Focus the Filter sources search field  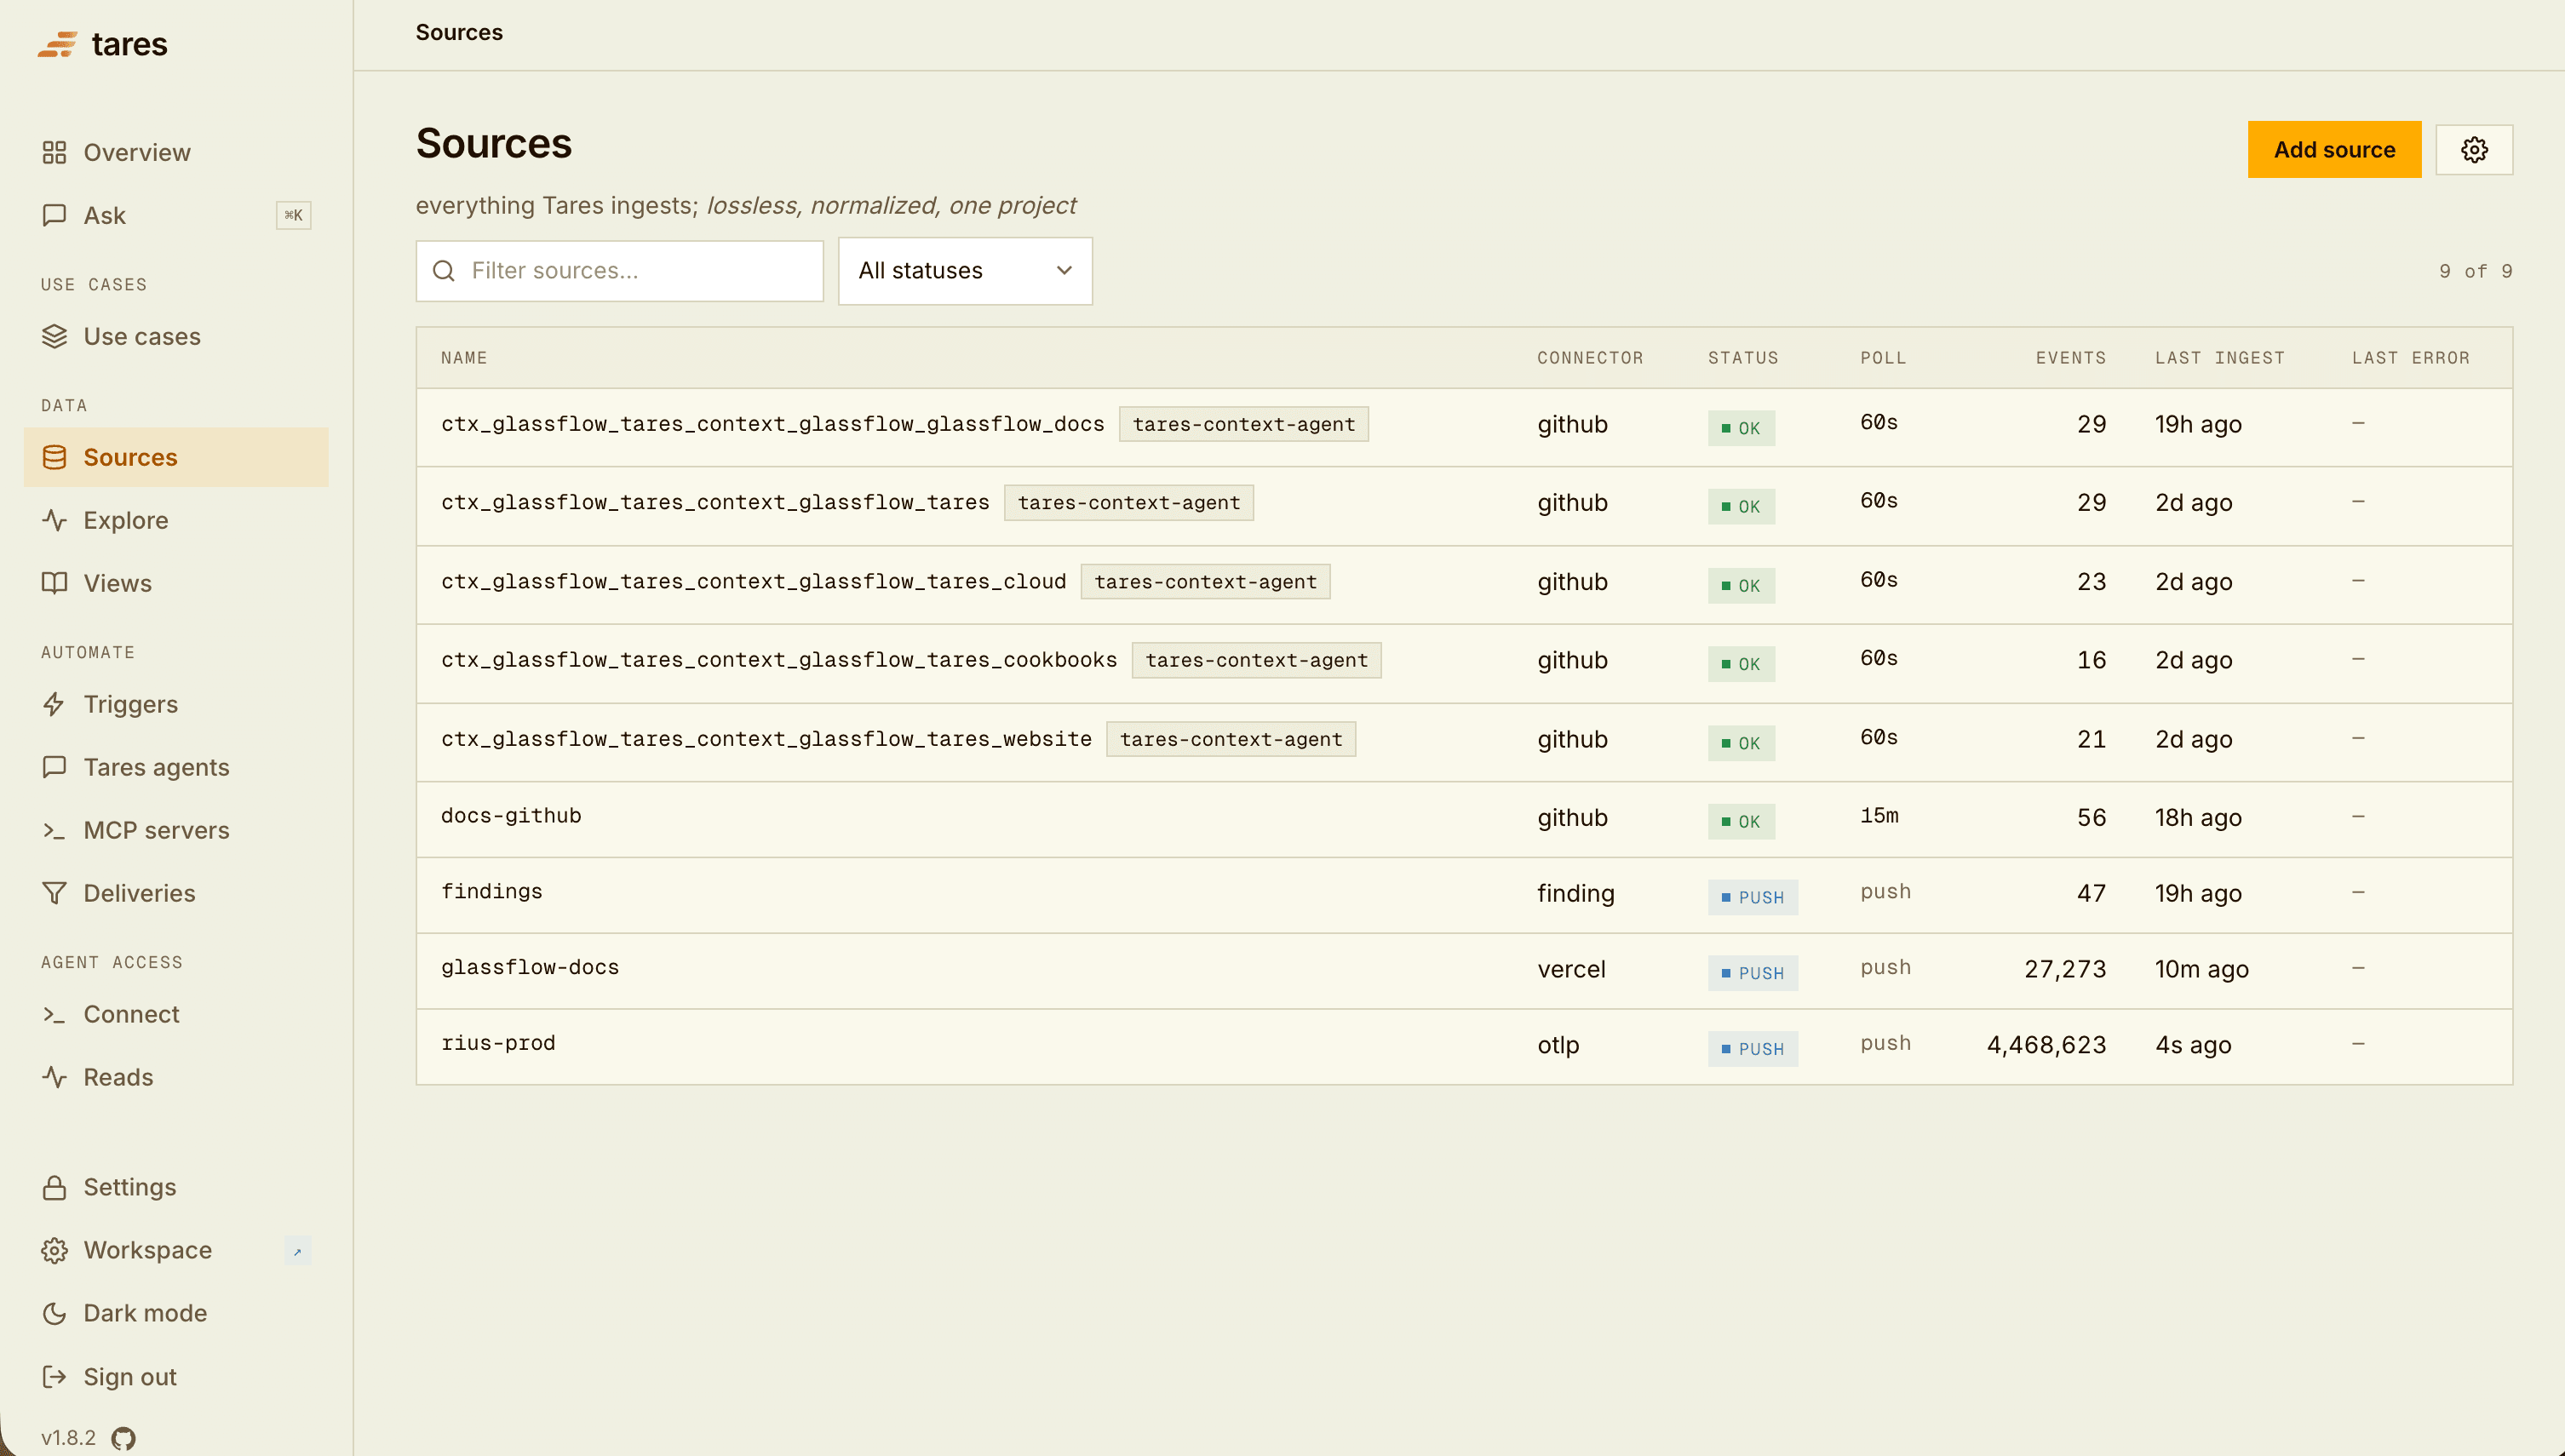click(x=619, y=271)
